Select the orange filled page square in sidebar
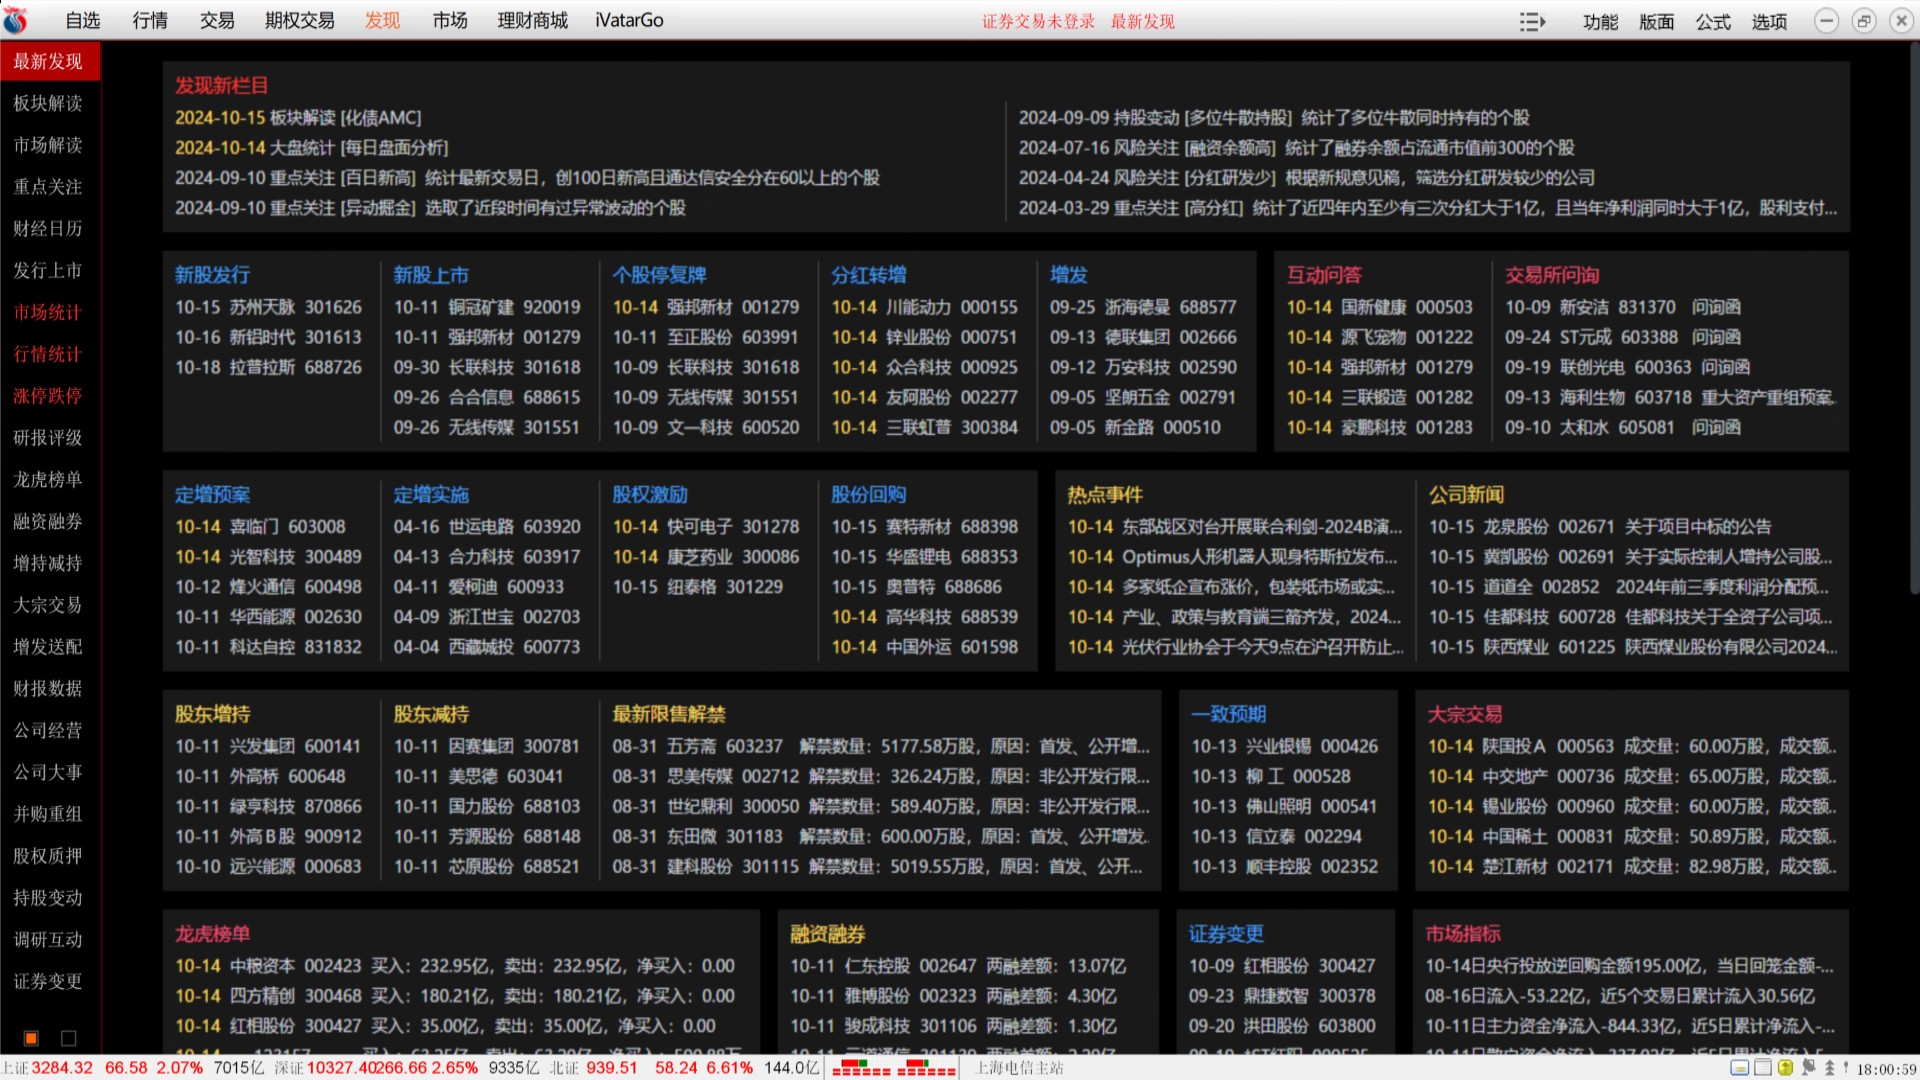This screenshot has width=1920, height=1080. [x=31, y=1038]
